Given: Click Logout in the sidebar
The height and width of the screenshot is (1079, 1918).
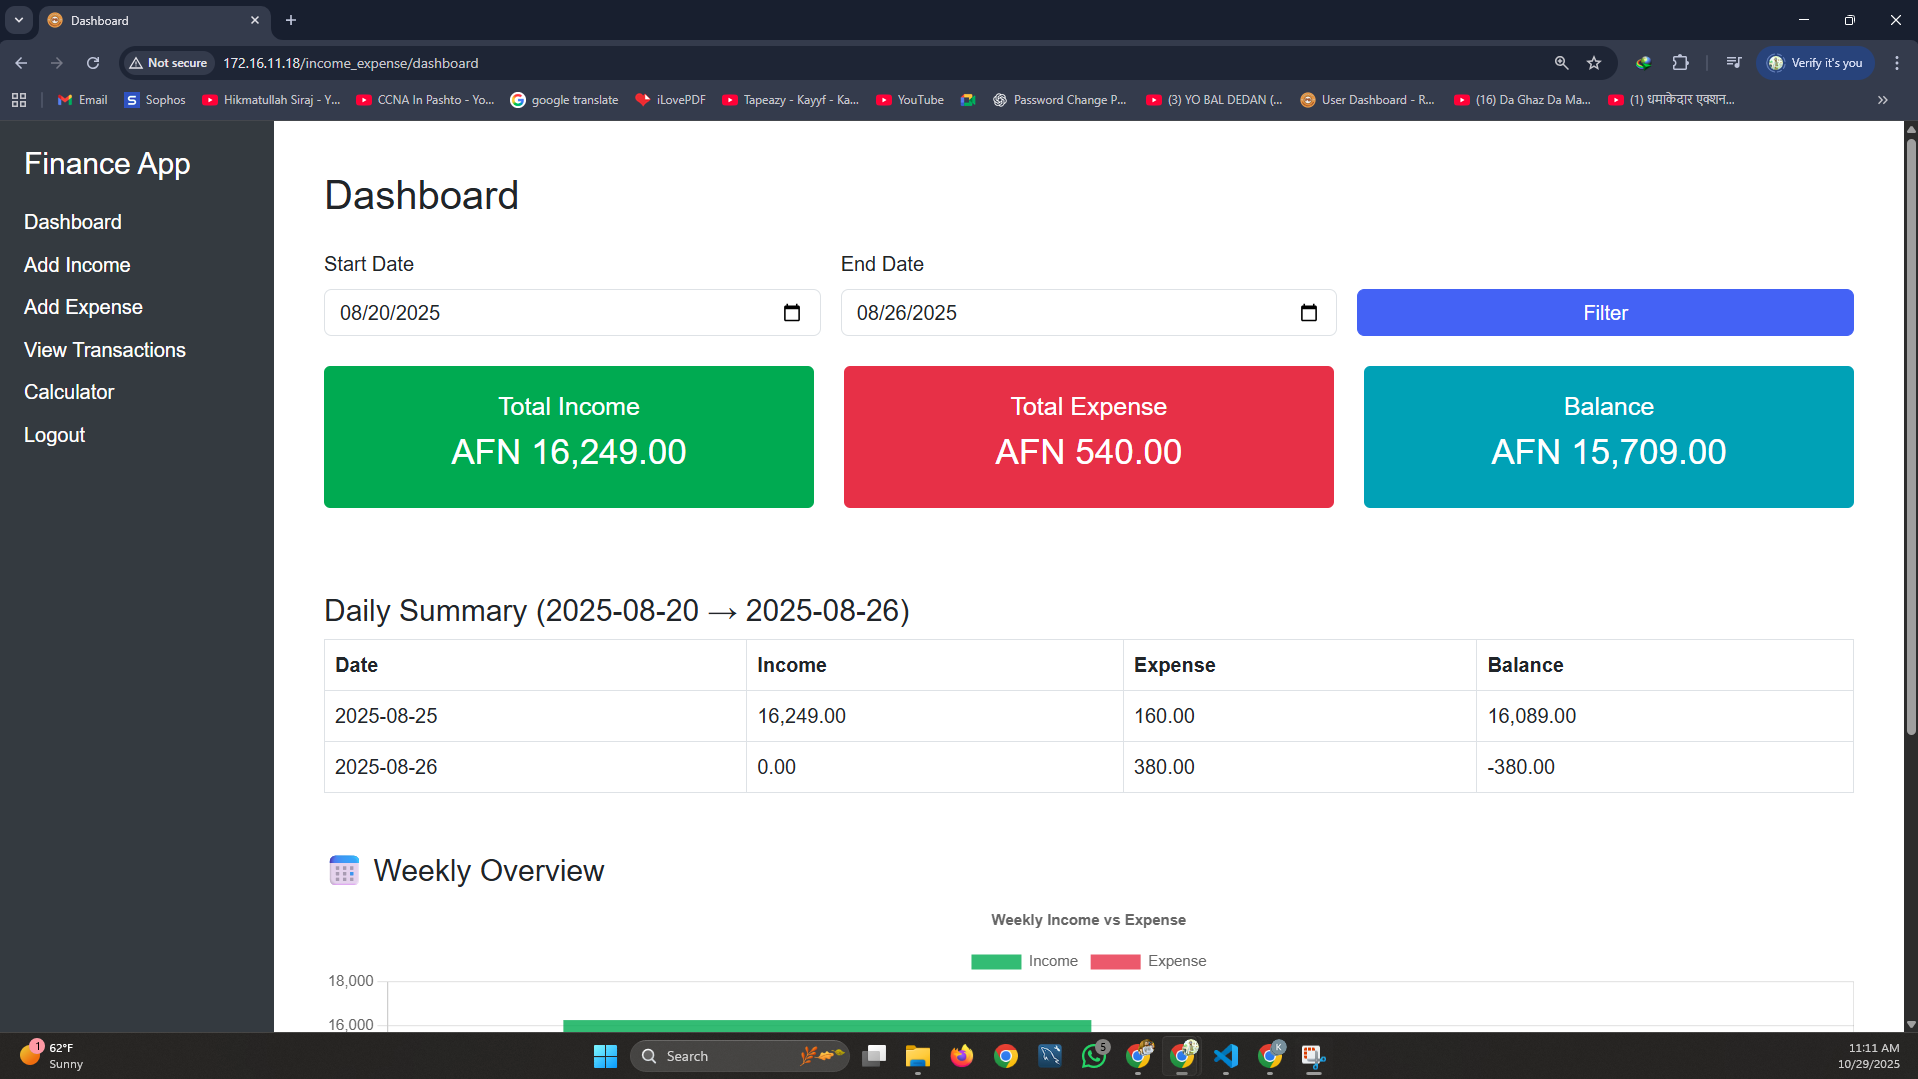Looking at the screenshot, I should [54, 434].
